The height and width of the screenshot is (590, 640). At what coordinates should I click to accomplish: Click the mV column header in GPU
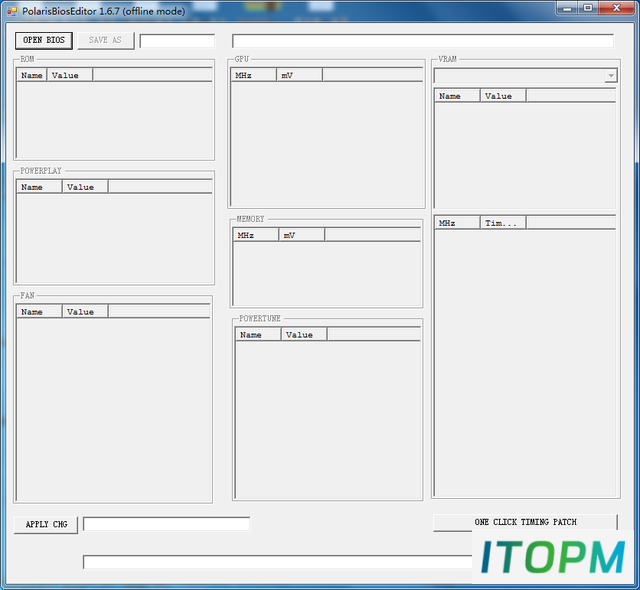(x=300, y=75)
